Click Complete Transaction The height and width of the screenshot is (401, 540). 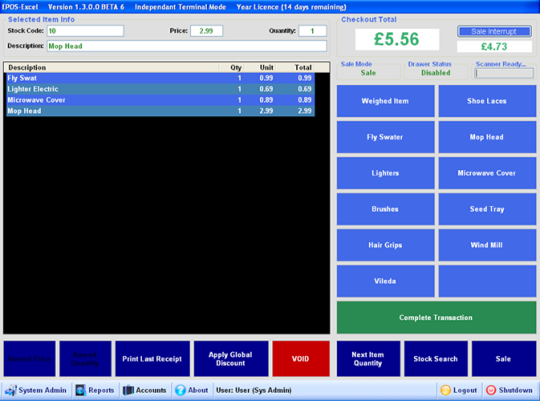click(436, 317)
